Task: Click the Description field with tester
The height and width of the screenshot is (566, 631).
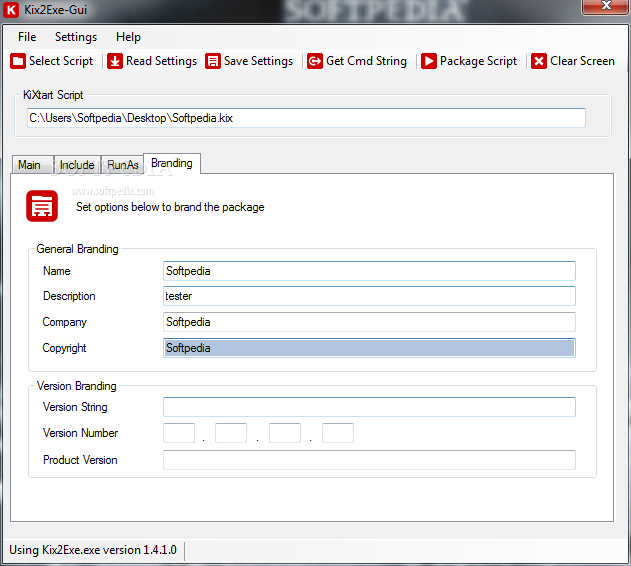Action: (369, 296)
